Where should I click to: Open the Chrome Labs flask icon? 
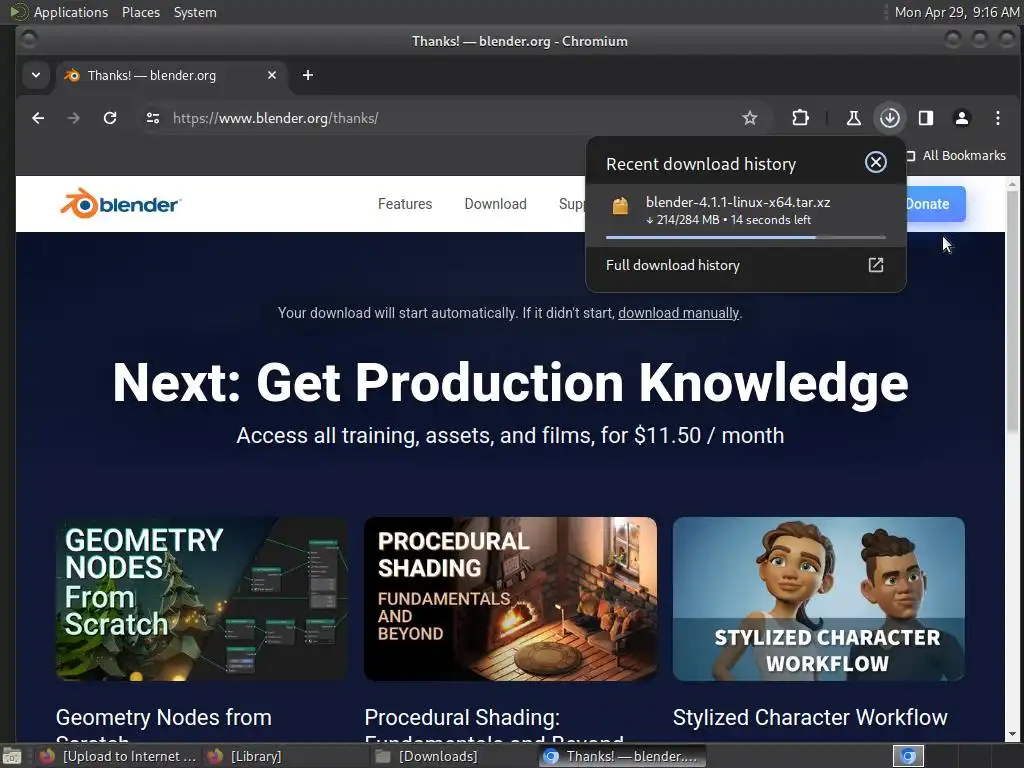pyautogui.click(x=854, y=118)
